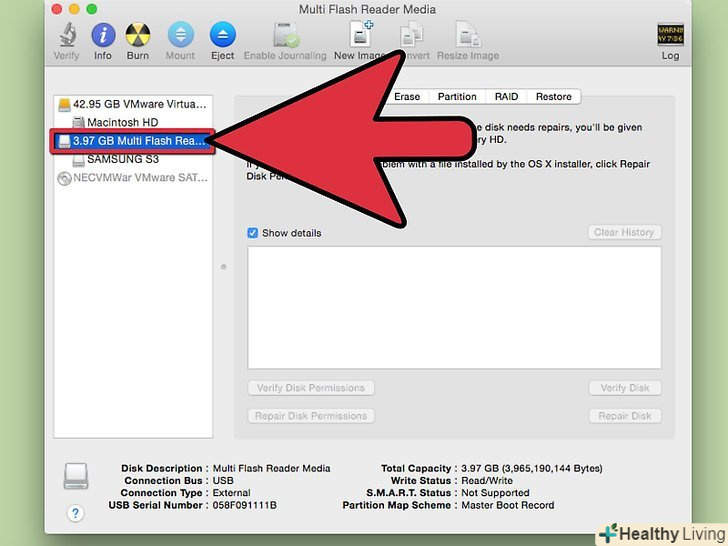The image size is (728, 546).
Task: Click the Verify microscope icon
Action: point(67,35)
